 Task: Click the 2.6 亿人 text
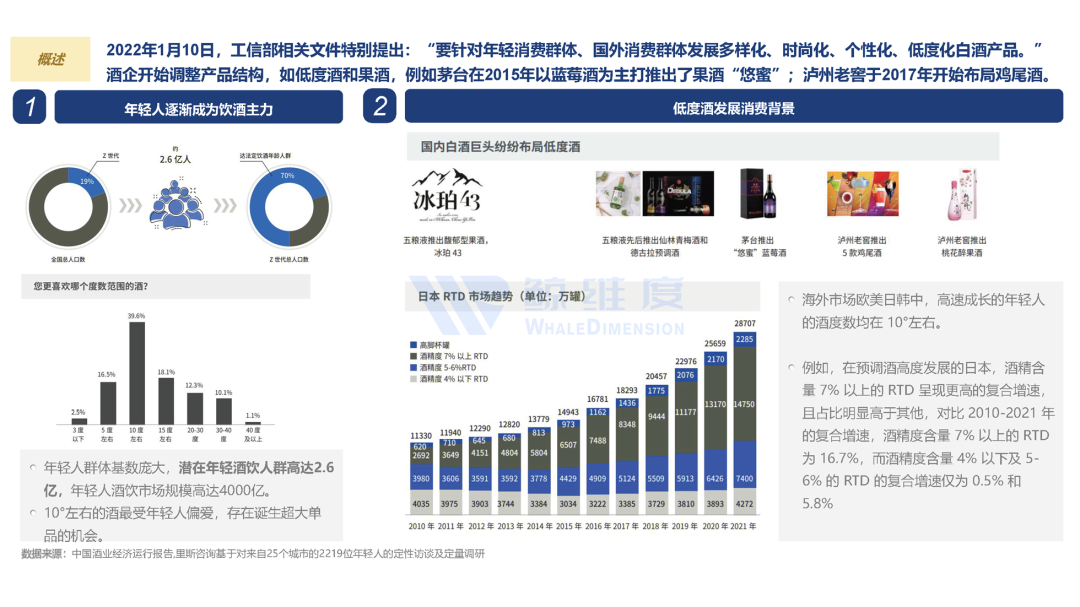click(x=175, y=159)
